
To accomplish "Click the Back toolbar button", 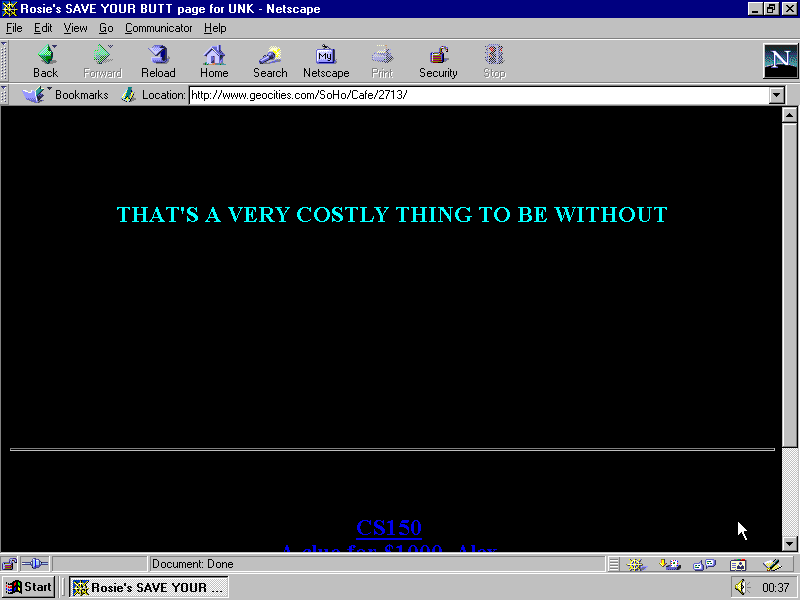I will (45, 61).
